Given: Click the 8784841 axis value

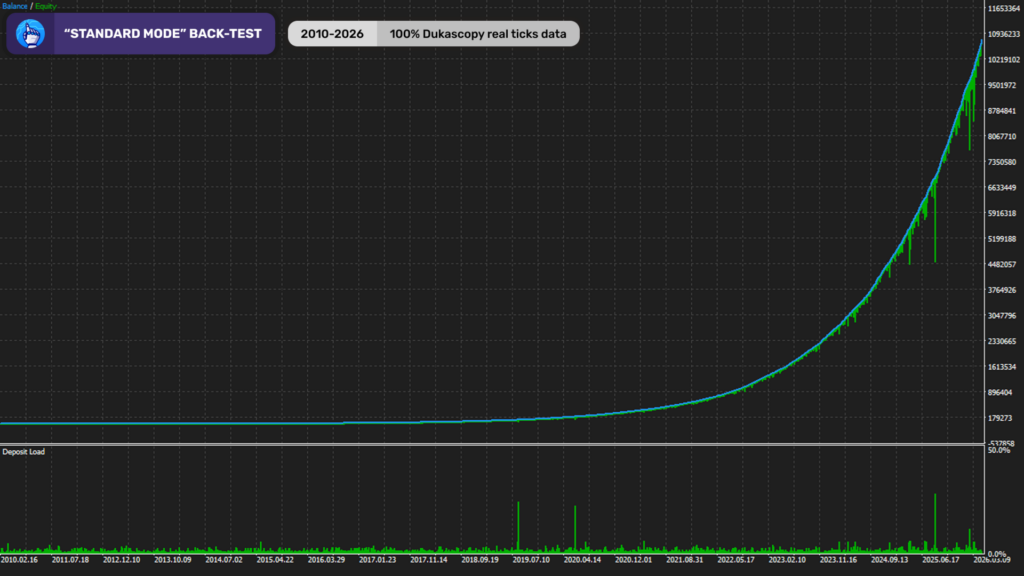Looking at the screenshot, I should point(1004,111).
